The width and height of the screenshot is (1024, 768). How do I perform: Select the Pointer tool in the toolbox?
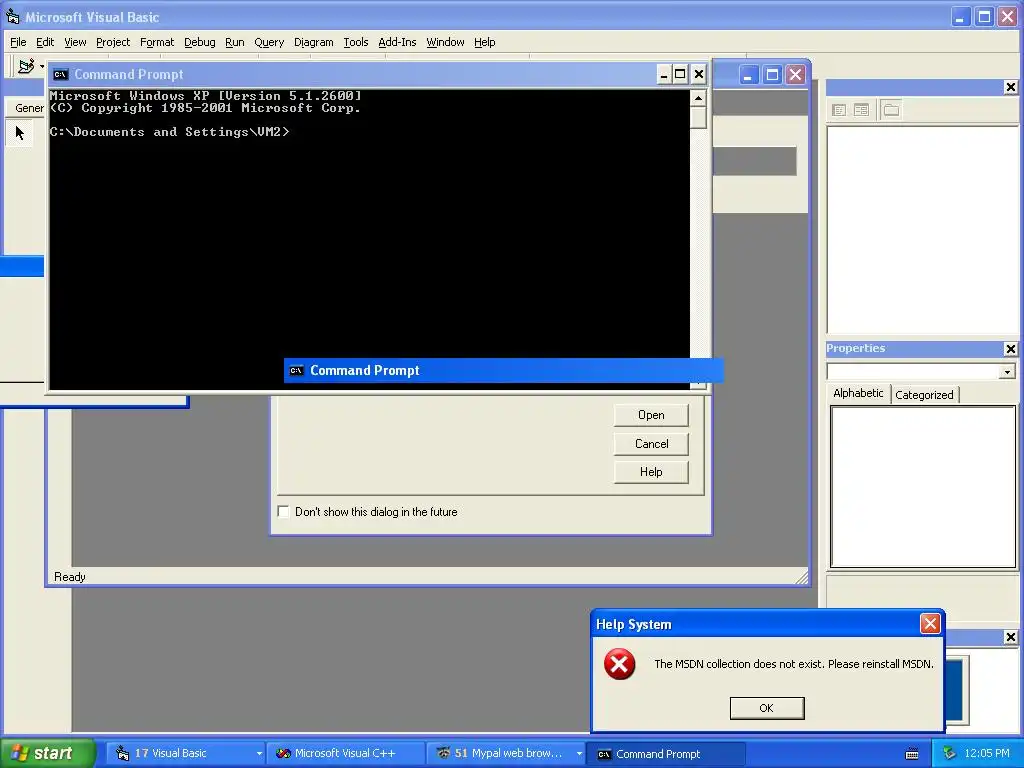click(x=20, y=133)
